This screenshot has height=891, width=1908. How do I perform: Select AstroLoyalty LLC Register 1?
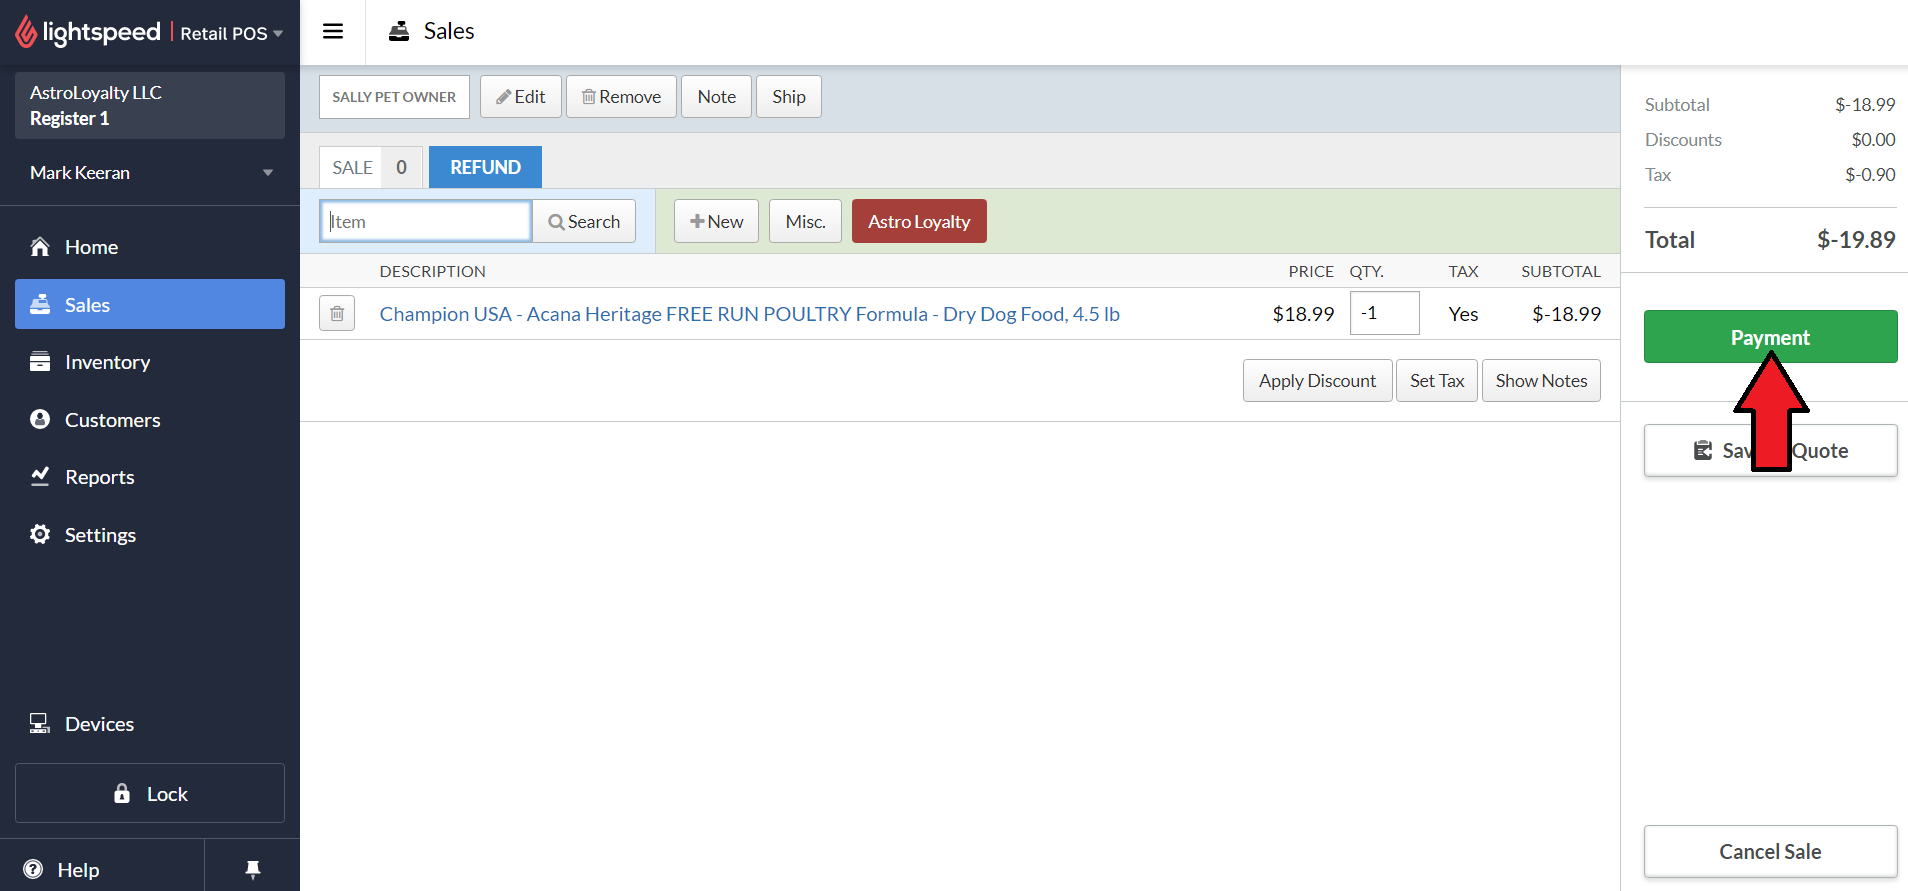click(150, 105)
